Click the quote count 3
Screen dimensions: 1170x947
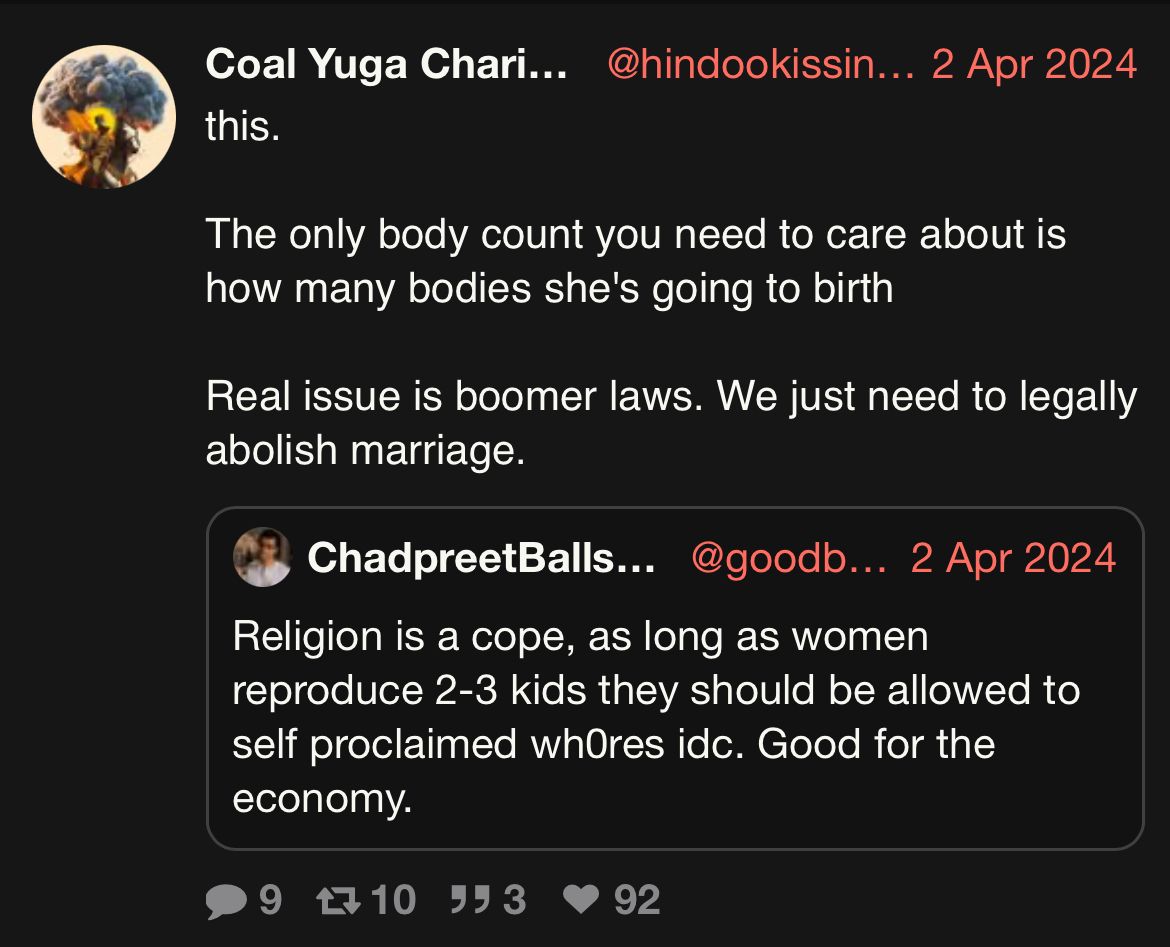[514, 900]
